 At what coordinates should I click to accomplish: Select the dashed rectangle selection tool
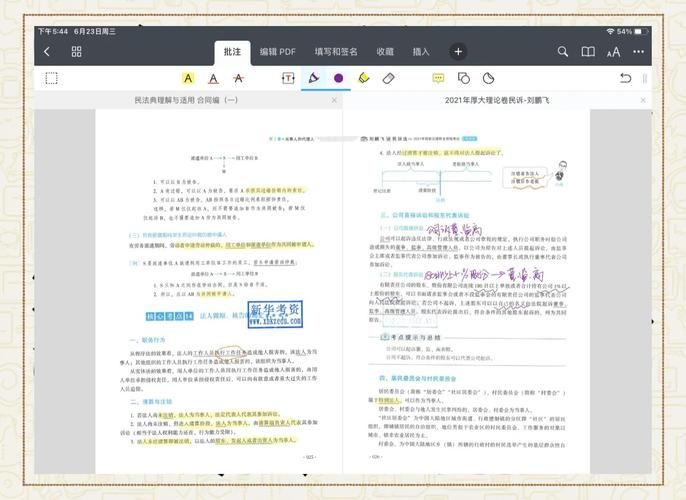point(52,78)
